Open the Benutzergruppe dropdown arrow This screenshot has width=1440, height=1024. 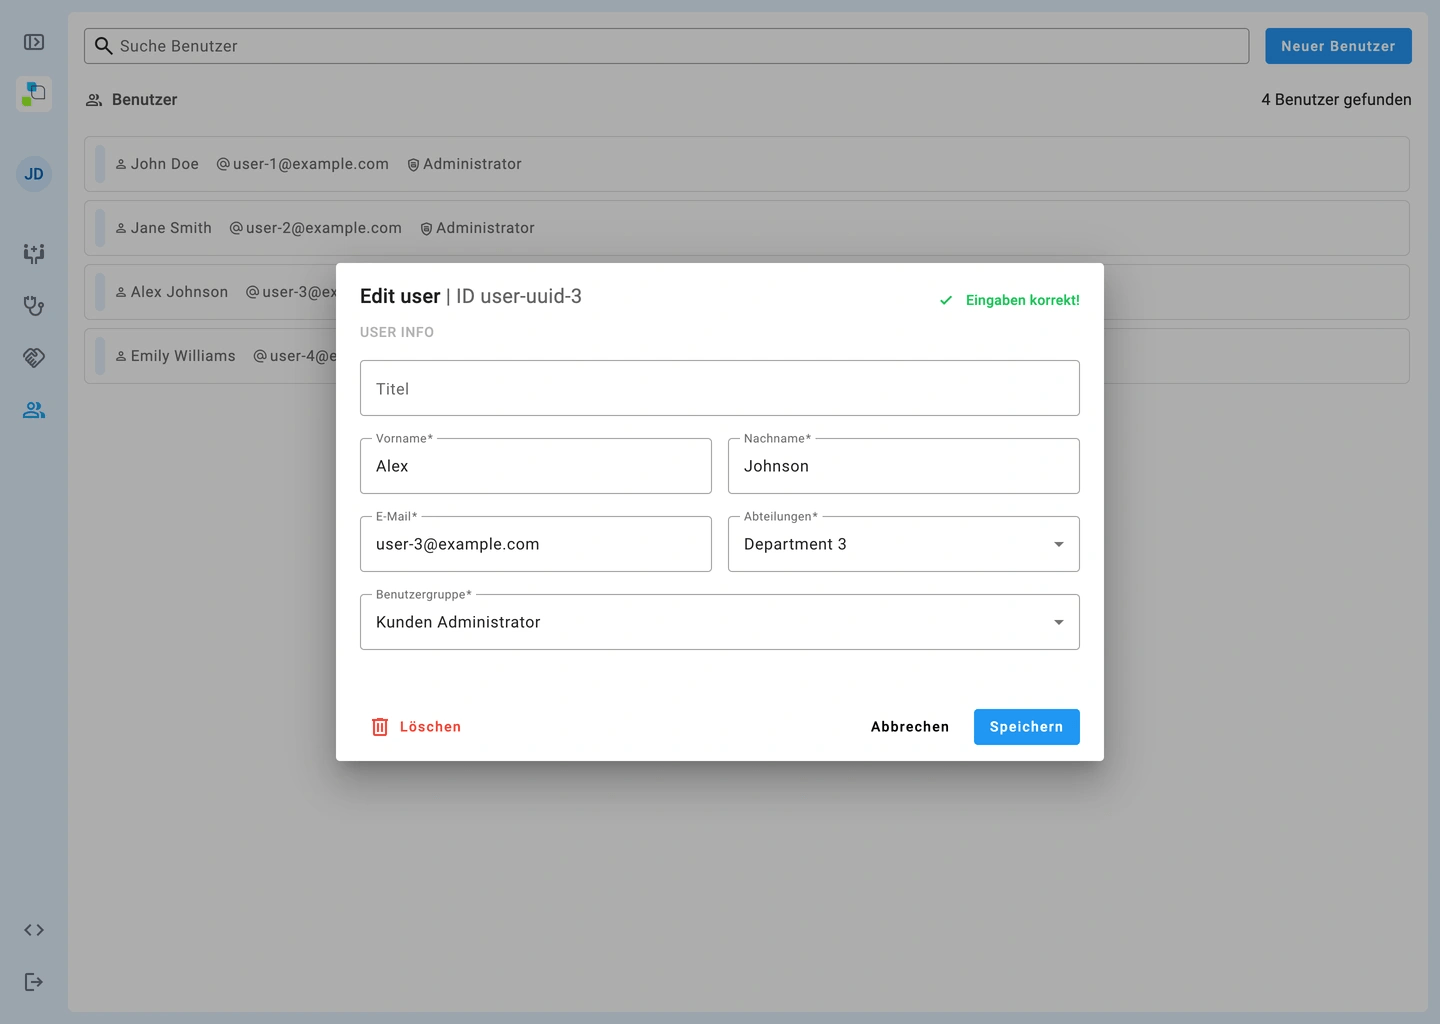point(1058,622)
